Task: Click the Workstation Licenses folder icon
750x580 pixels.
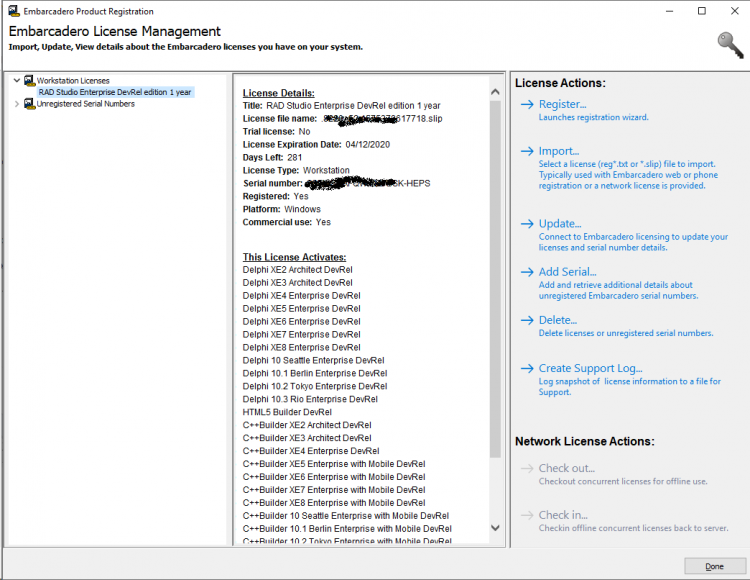Action: 30,80
